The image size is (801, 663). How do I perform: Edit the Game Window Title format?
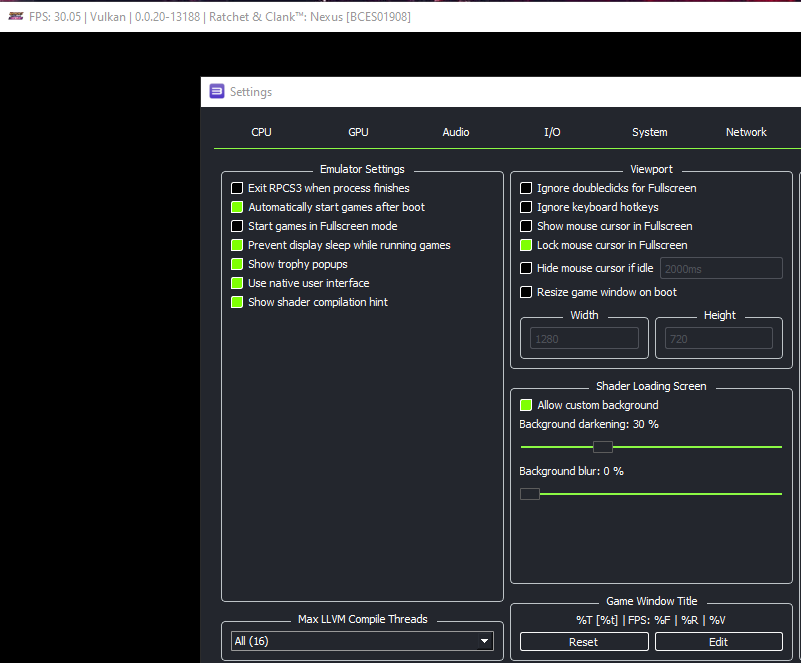[x=718, y=642]
